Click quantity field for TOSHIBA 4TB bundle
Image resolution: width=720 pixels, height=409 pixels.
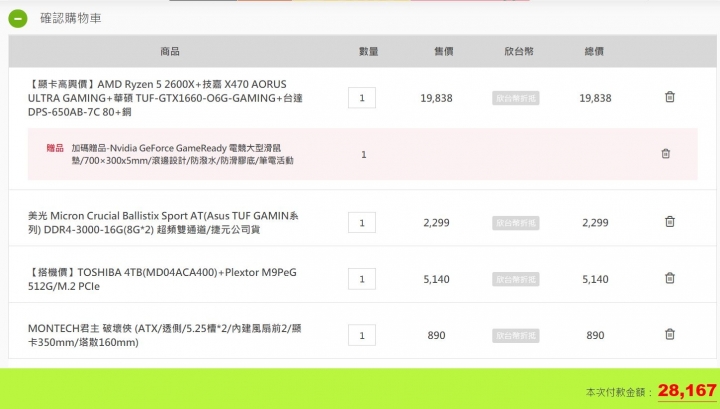coord(362,279)
